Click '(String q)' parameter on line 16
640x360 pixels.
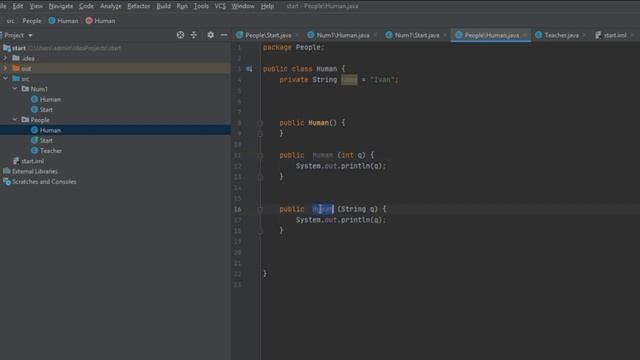coord(358,209)
